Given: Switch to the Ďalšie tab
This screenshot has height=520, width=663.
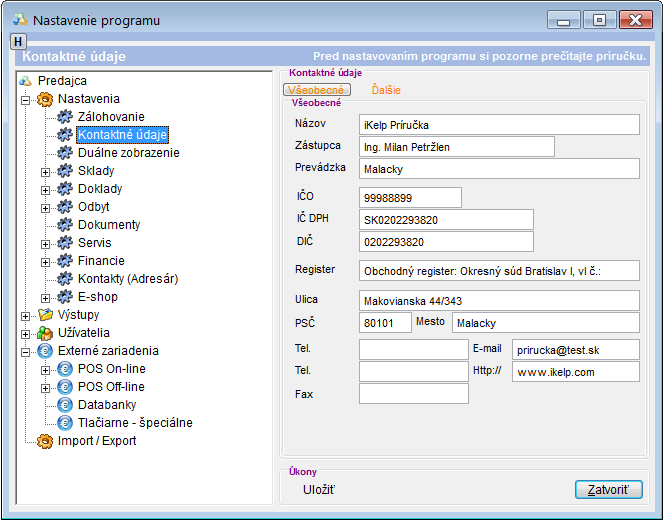Looking at the screenshot, I should pos(386,90).
